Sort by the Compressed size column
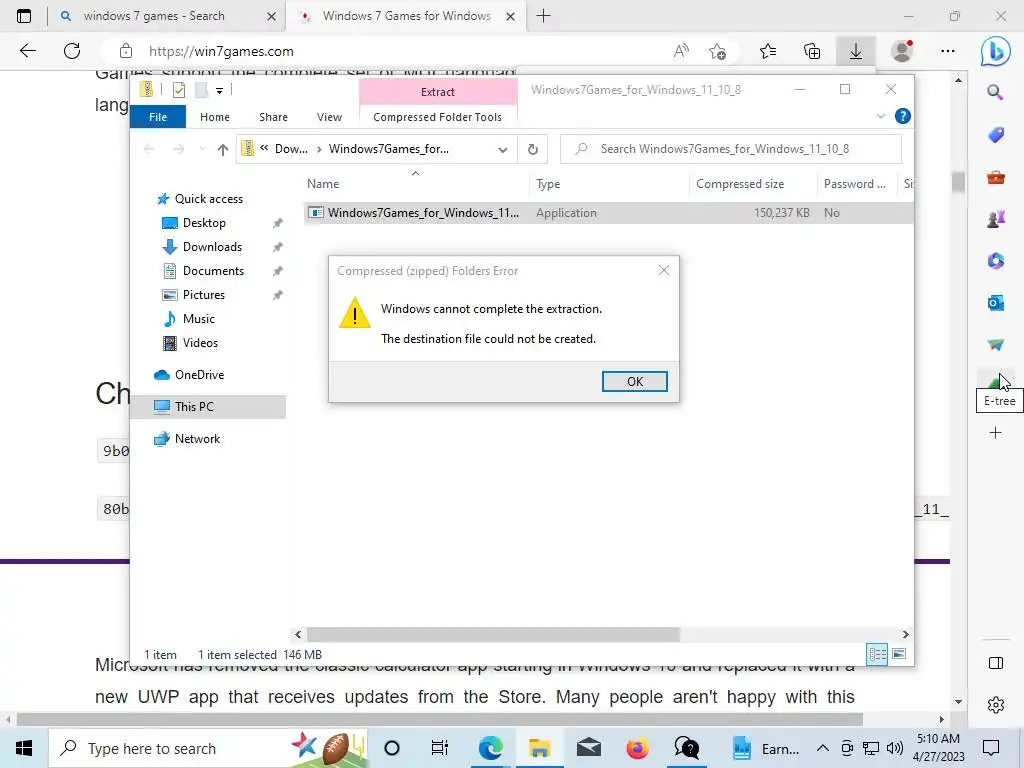Image resolution: width=1024 pixels, height=768 pixels. [752, 184]
